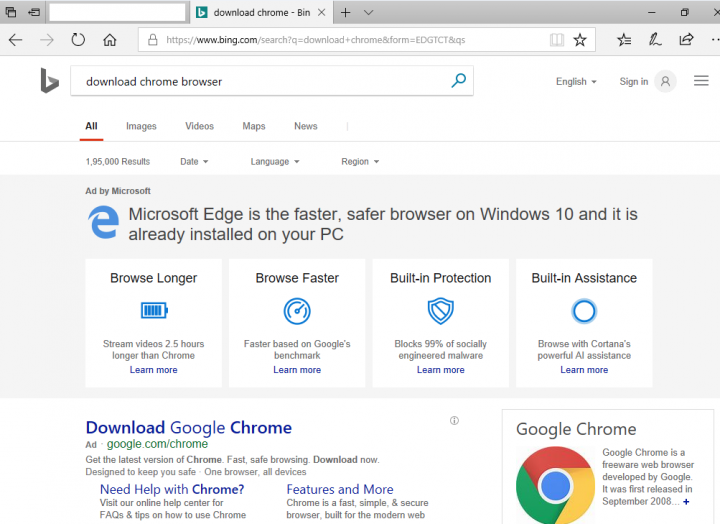This screenshot has width=720, height=524.
Task: Click the tabs you've set aside icon
Action: click(x=11, y=12)
